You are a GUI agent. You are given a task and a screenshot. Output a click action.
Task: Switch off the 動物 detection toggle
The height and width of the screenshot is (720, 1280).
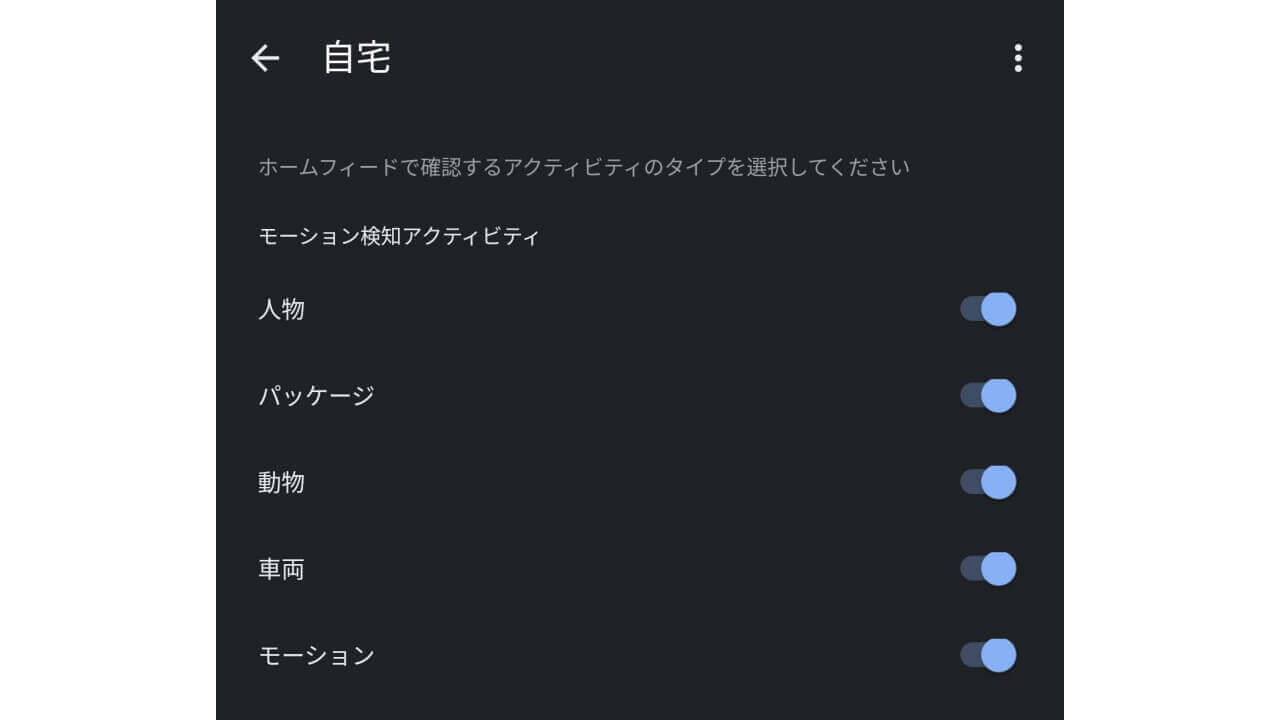coord(988,482)
